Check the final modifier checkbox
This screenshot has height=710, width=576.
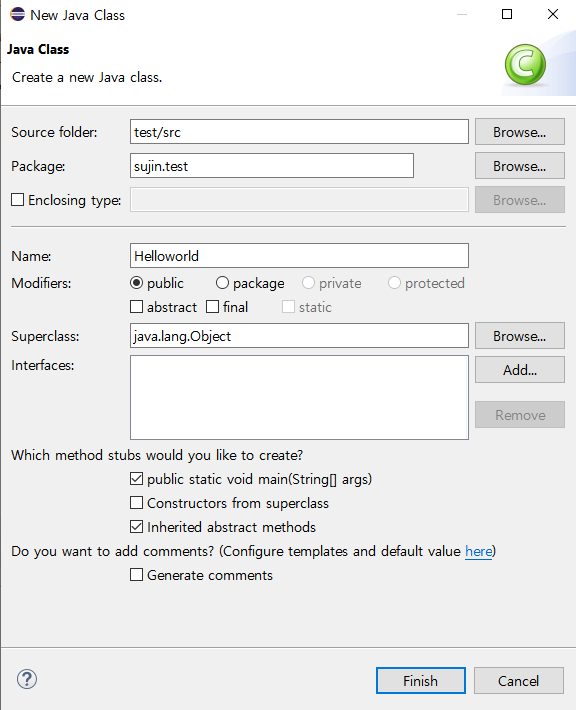click(212, 307)
